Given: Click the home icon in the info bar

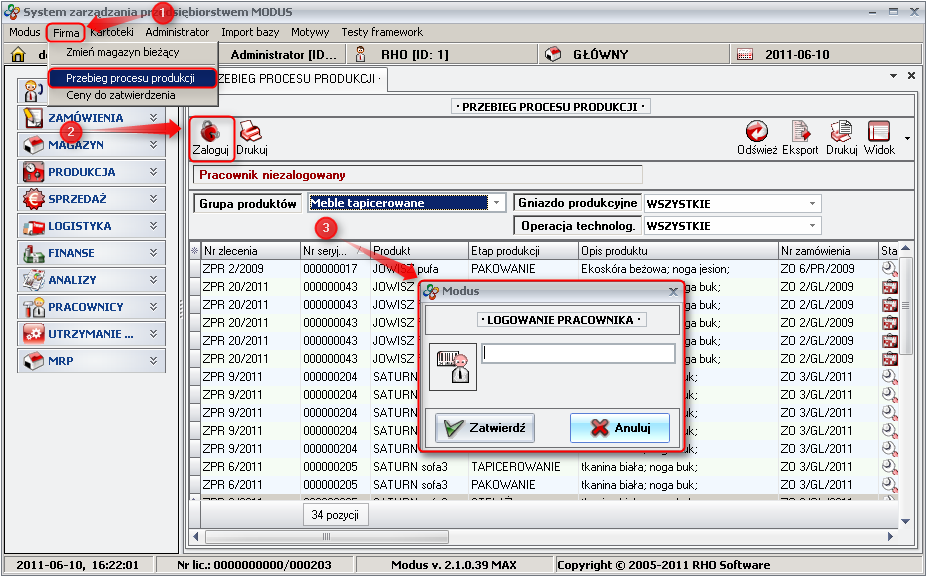Looking at the screenshot, I should (17, 54).
